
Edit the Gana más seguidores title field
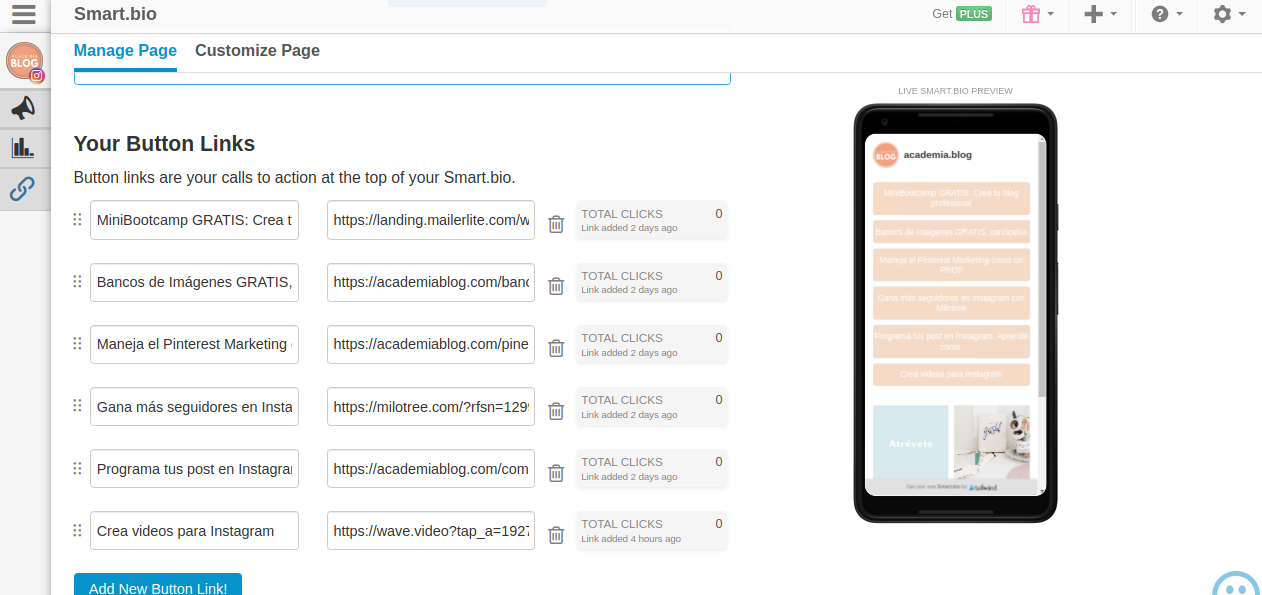[x=194, y=406]
